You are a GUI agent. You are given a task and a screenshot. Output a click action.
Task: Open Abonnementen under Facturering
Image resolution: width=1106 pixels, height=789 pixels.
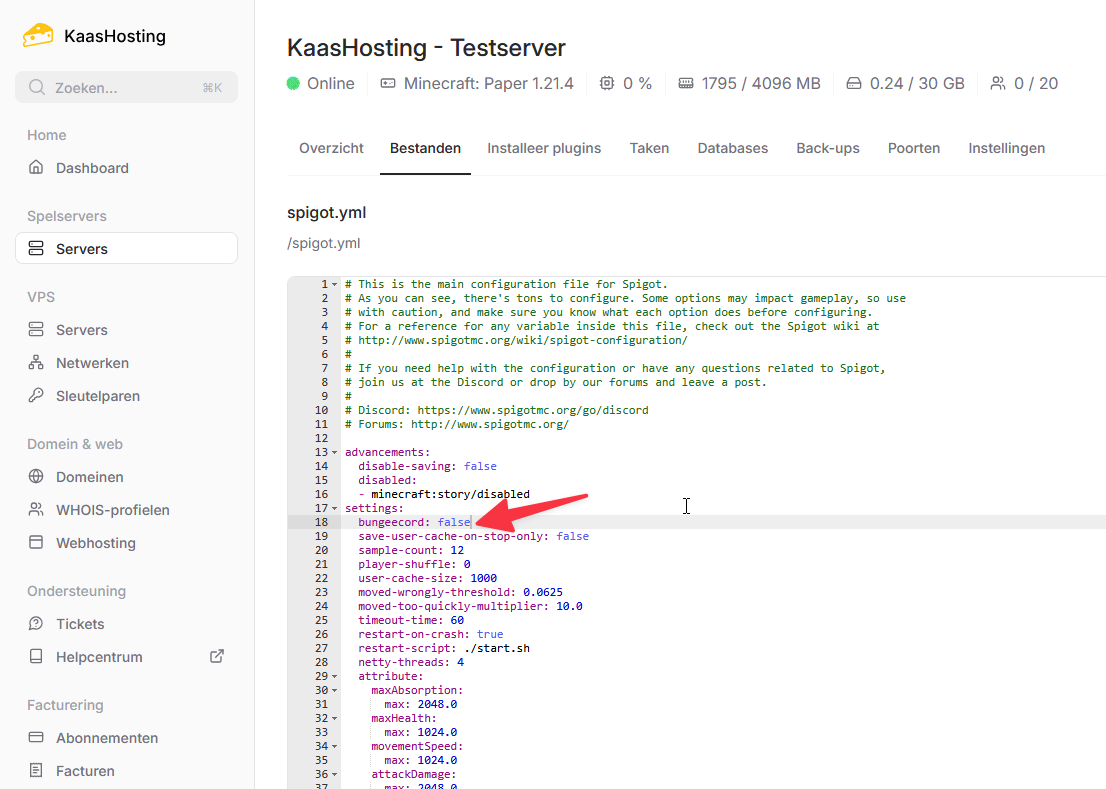[x=106, y=738]
